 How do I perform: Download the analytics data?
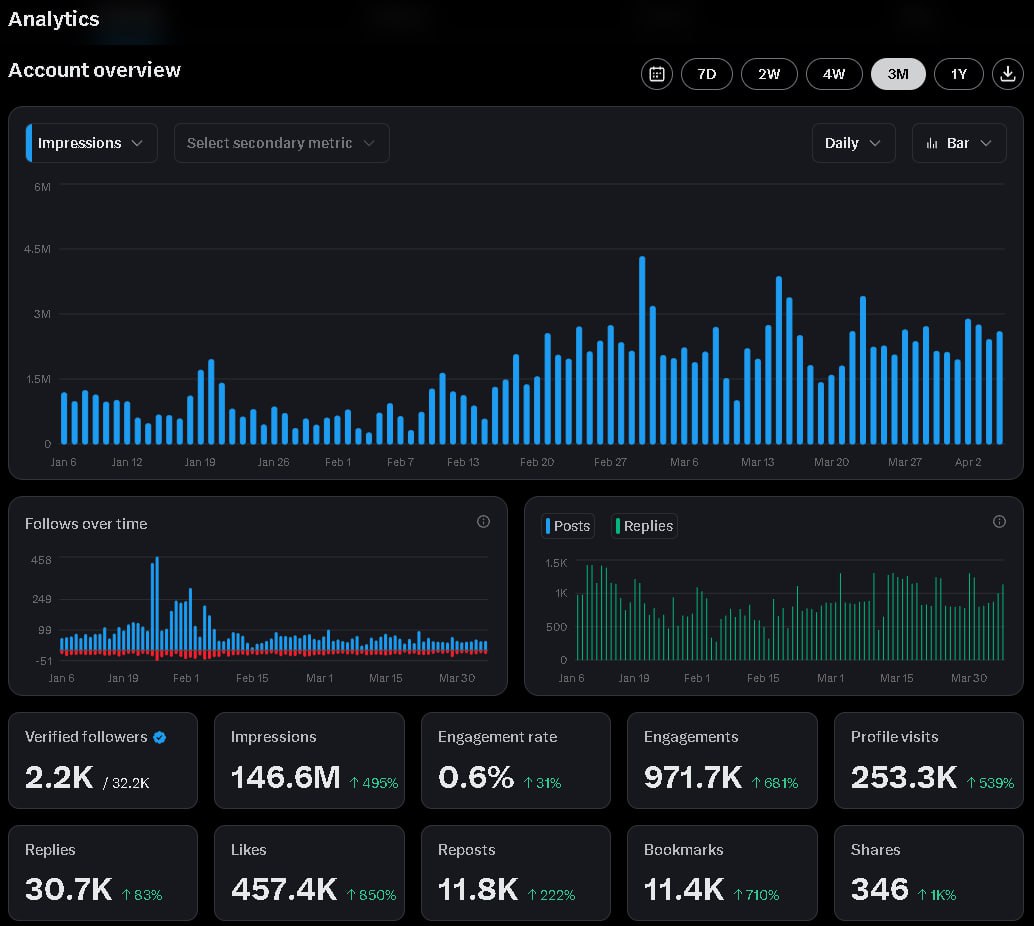click(1007, 74)
